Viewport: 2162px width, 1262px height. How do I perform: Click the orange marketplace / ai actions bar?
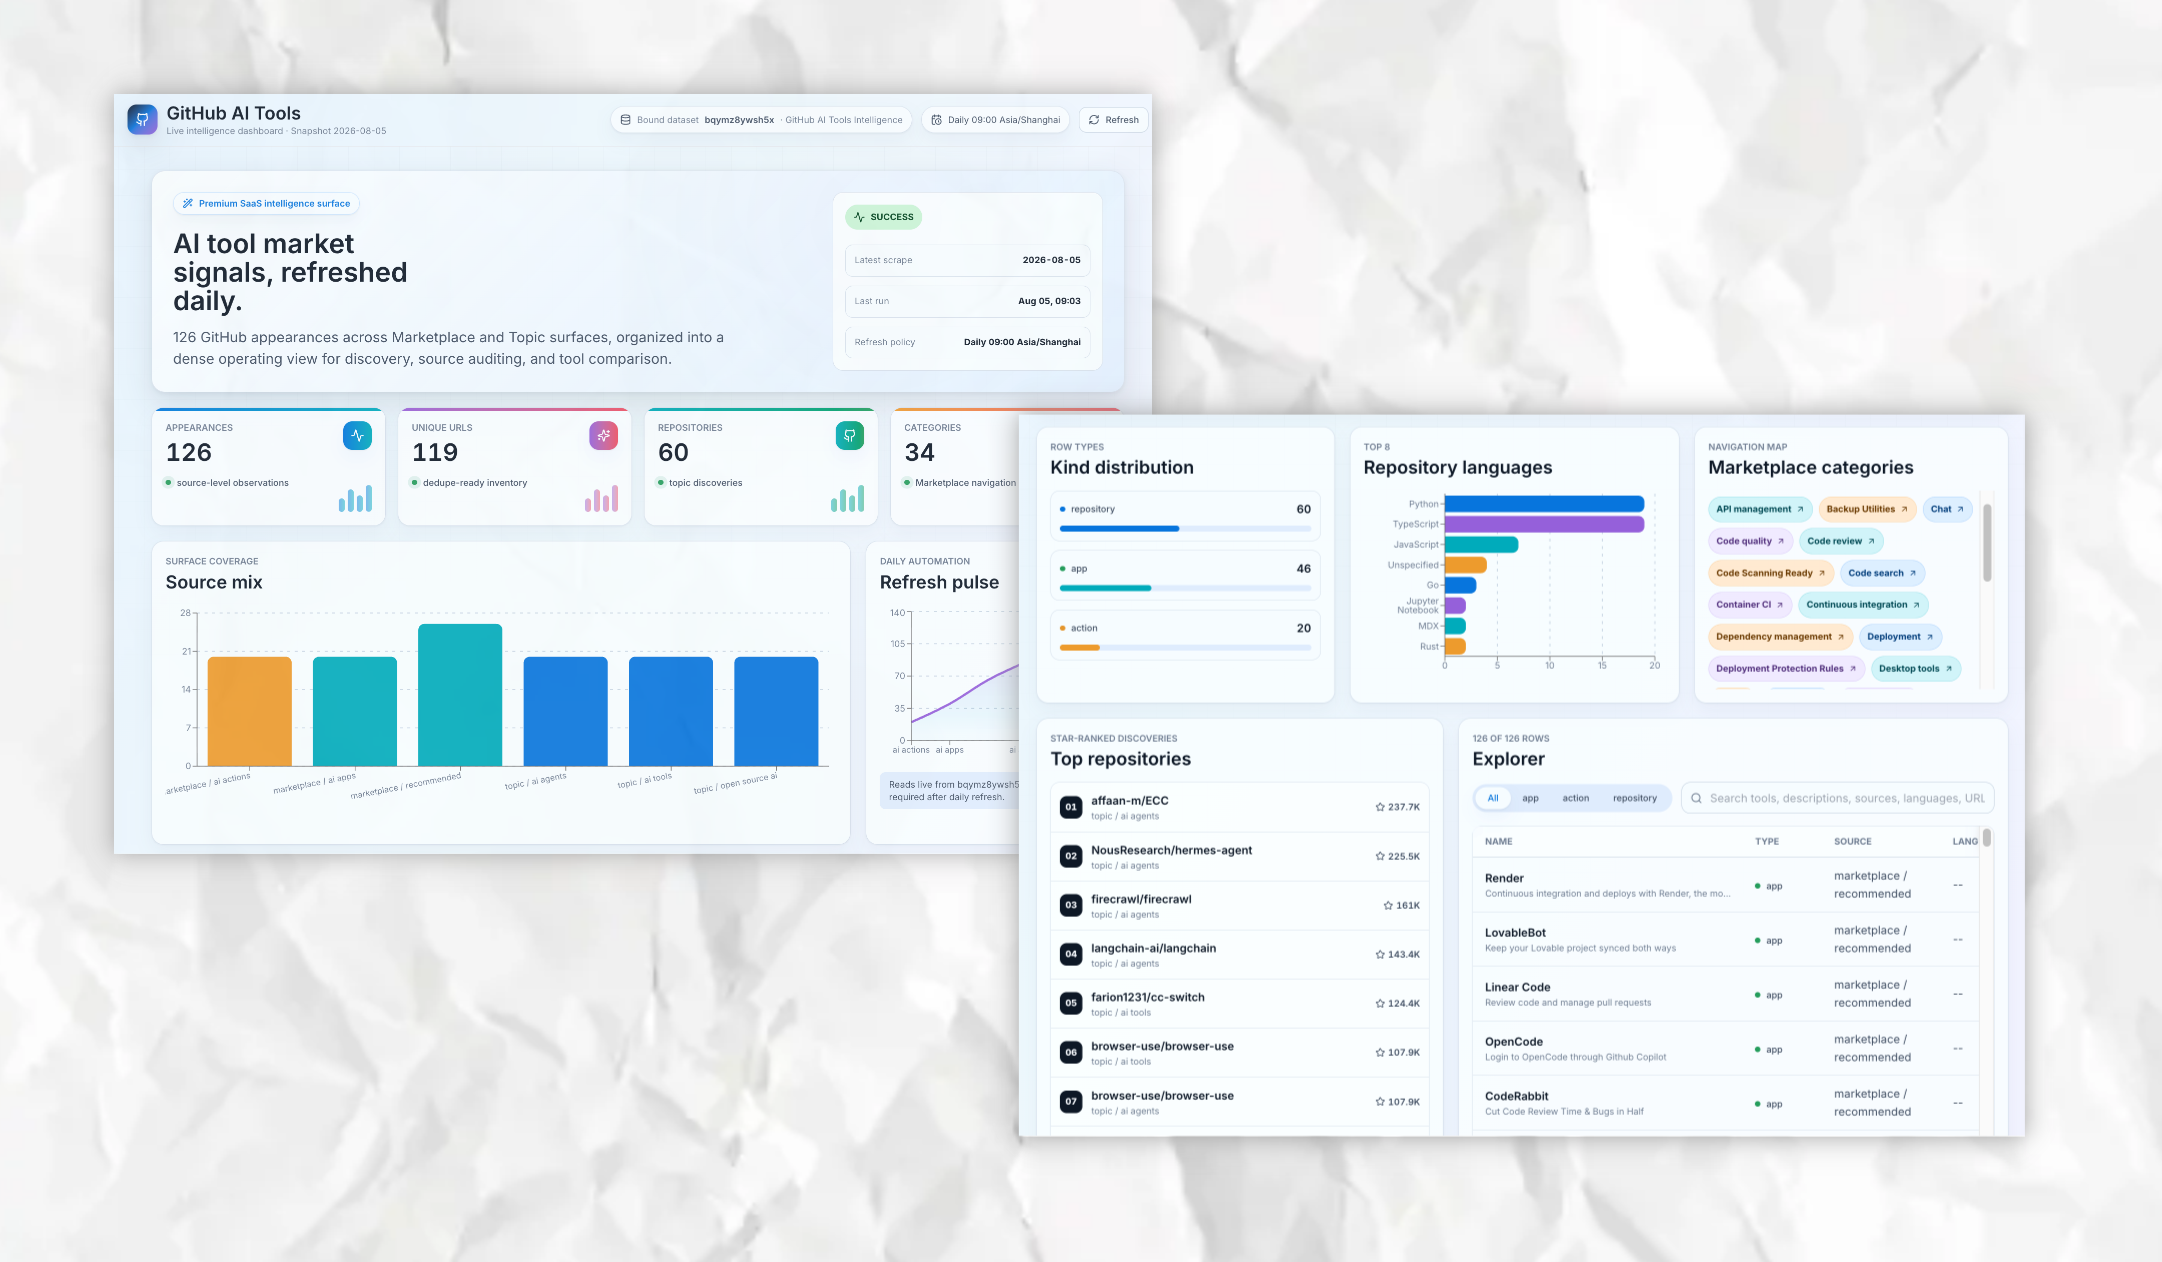[x=250, y=711]
